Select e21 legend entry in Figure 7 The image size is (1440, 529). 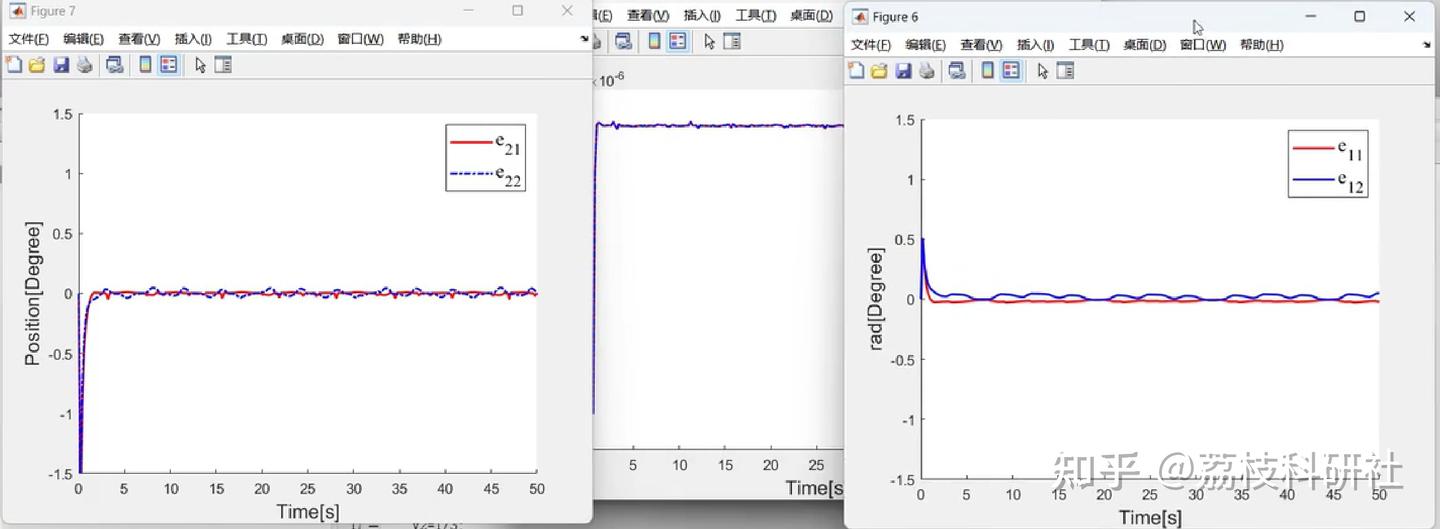(x=485, y=144)
